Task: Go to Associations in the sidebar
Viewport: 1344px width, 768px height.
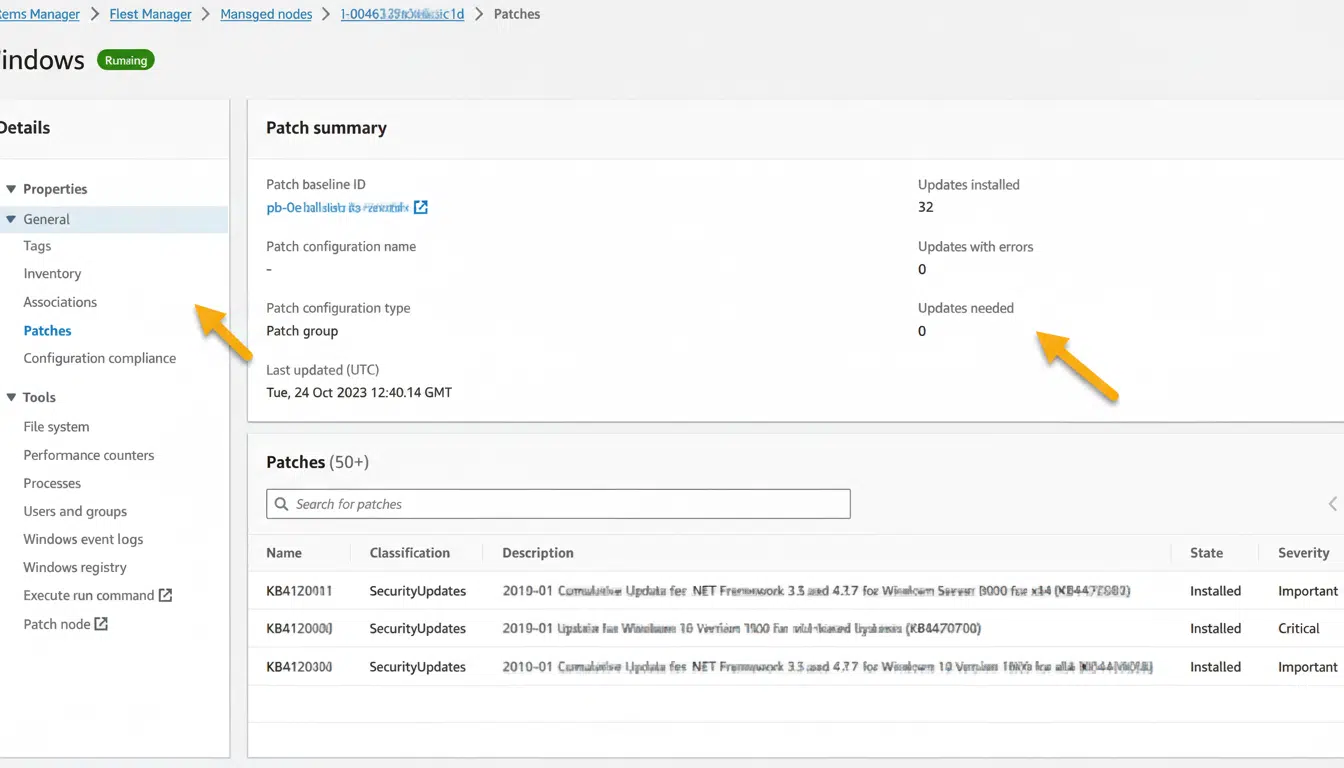Action: click(x=60, y=302)
